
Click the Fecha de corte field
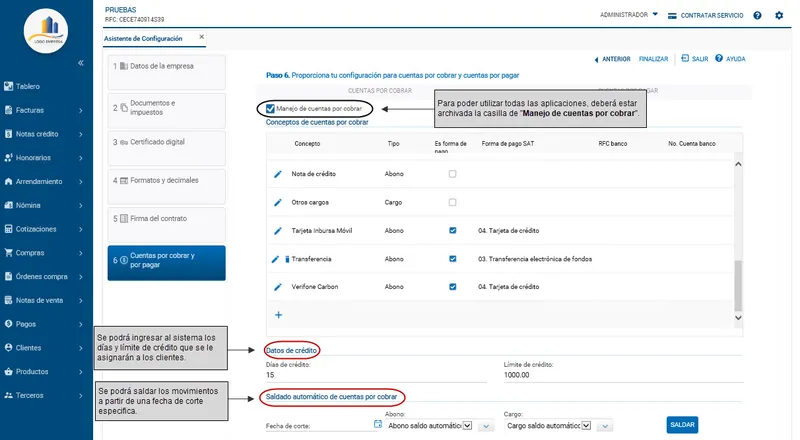pyautogui.click(x=319, y=426)
